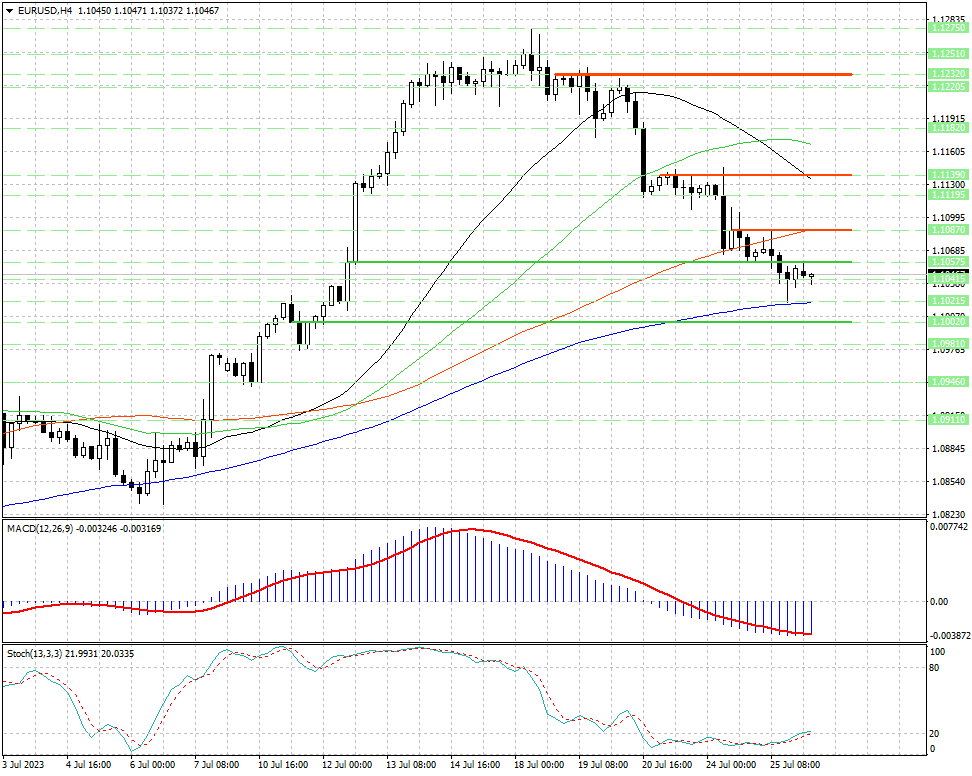Click the 1.11915 price scale value
Screen dimensions: 972x776
(x=948, y=118)
